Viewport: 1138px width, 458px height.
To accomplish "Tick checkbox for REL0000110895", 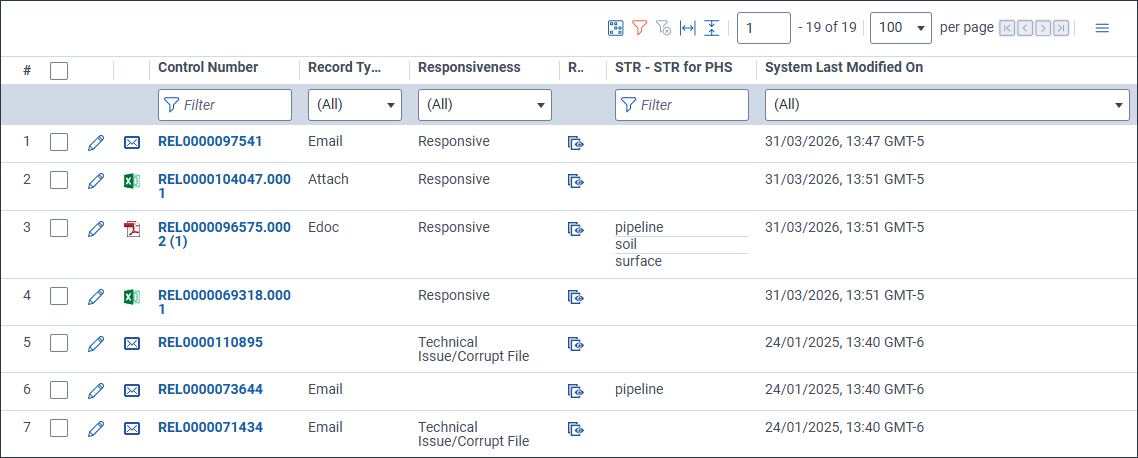I will [59, 343].
